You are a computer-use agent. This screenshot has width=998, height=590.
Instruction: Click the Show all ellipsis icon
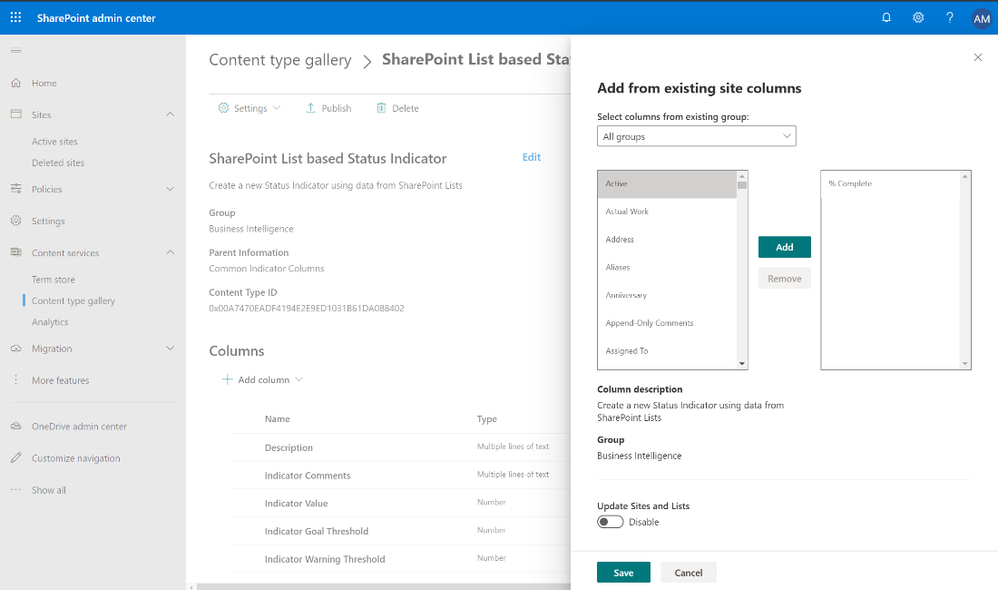pyautogui.click(x=16, y=489)
